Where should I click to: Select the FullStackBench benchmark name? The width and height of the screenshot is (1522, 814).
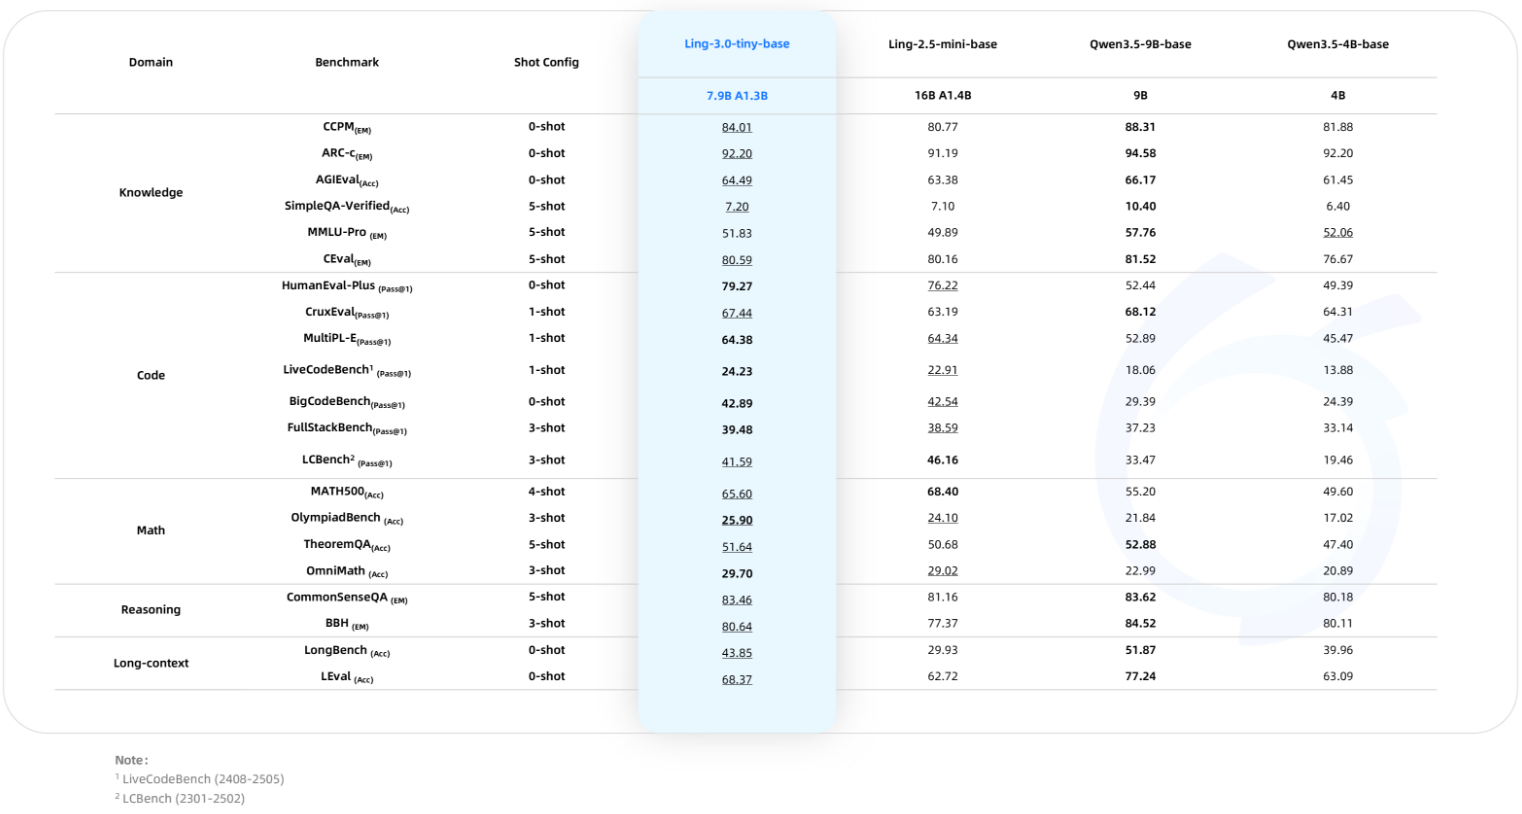tap(347, 428)
